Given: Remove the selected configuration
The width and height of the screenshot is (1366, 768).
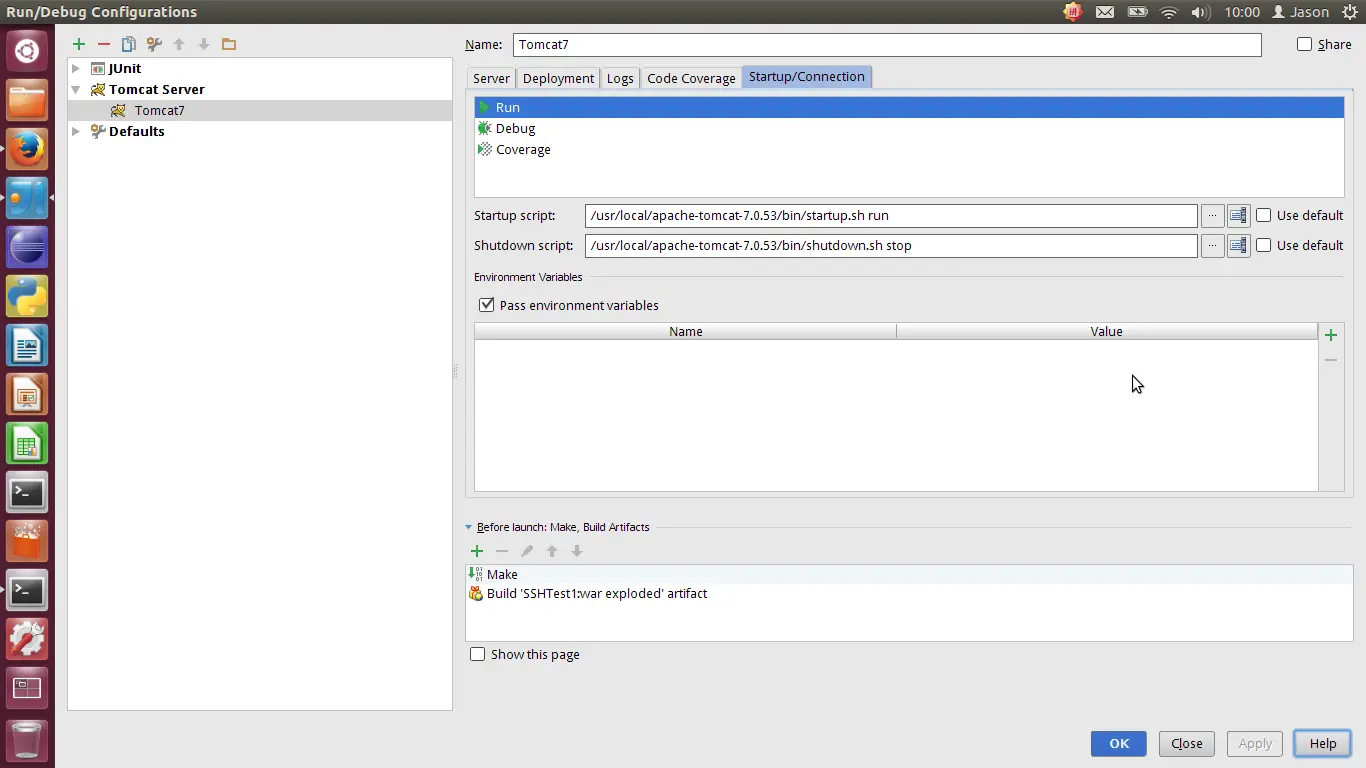Looking at the screenshot, I should point(104,44).
